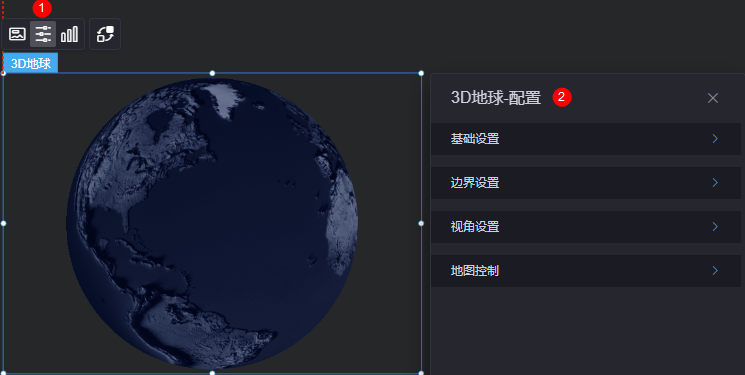Expand the 地图控制 section
745x375 pixels.
pyautogui.click(x=586, y=271)
